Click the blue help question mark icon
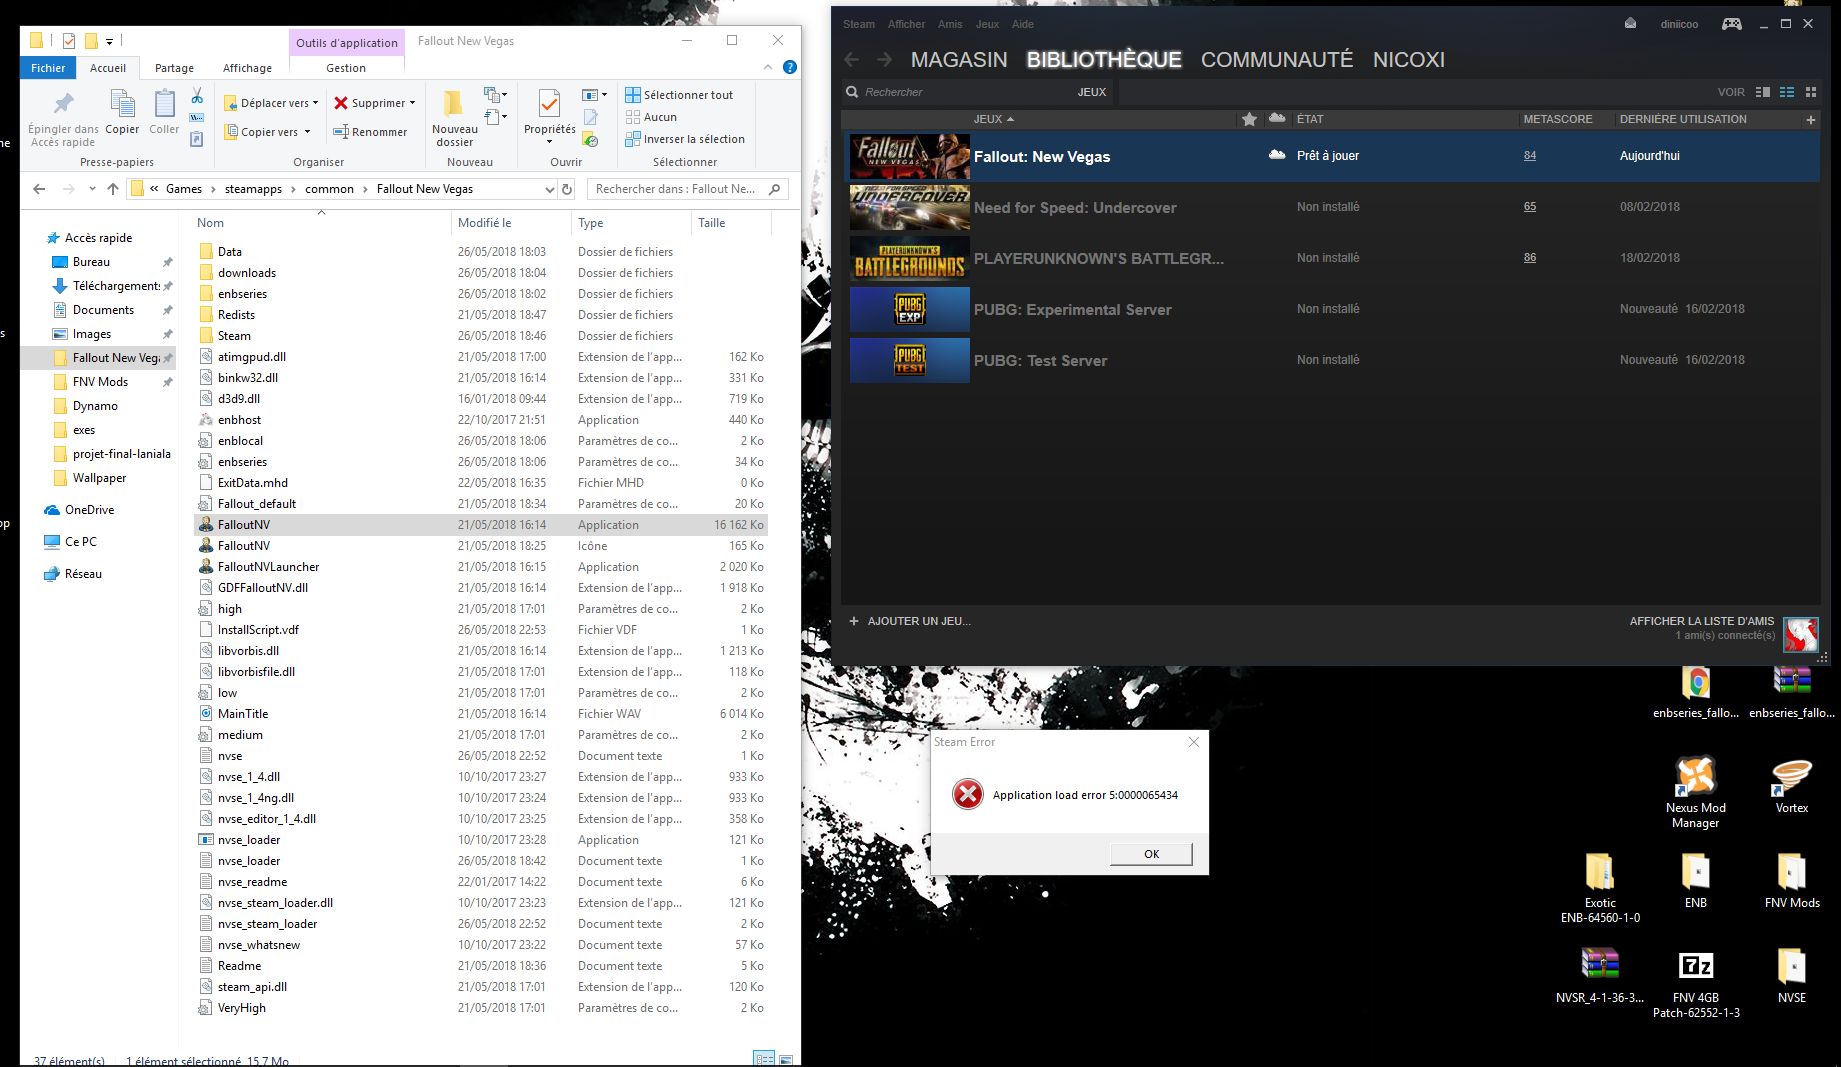 [790, 67]
